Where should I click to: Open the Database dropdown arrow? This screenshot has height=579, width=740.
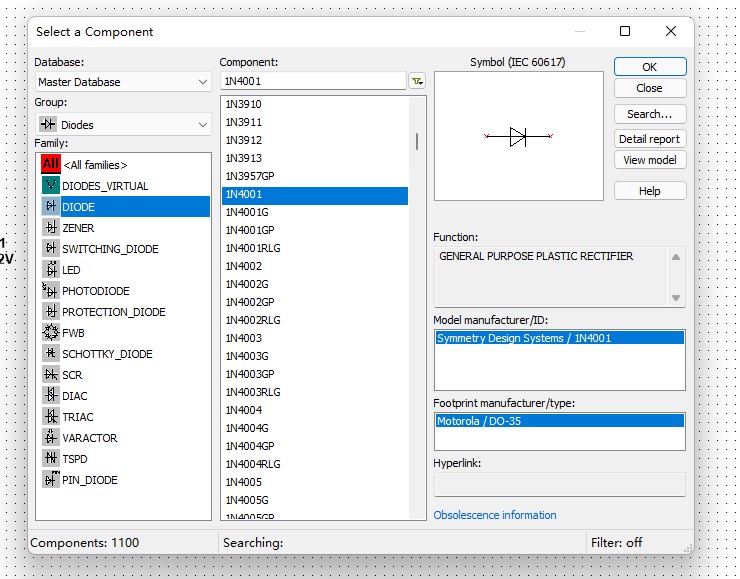pos(203,82)
